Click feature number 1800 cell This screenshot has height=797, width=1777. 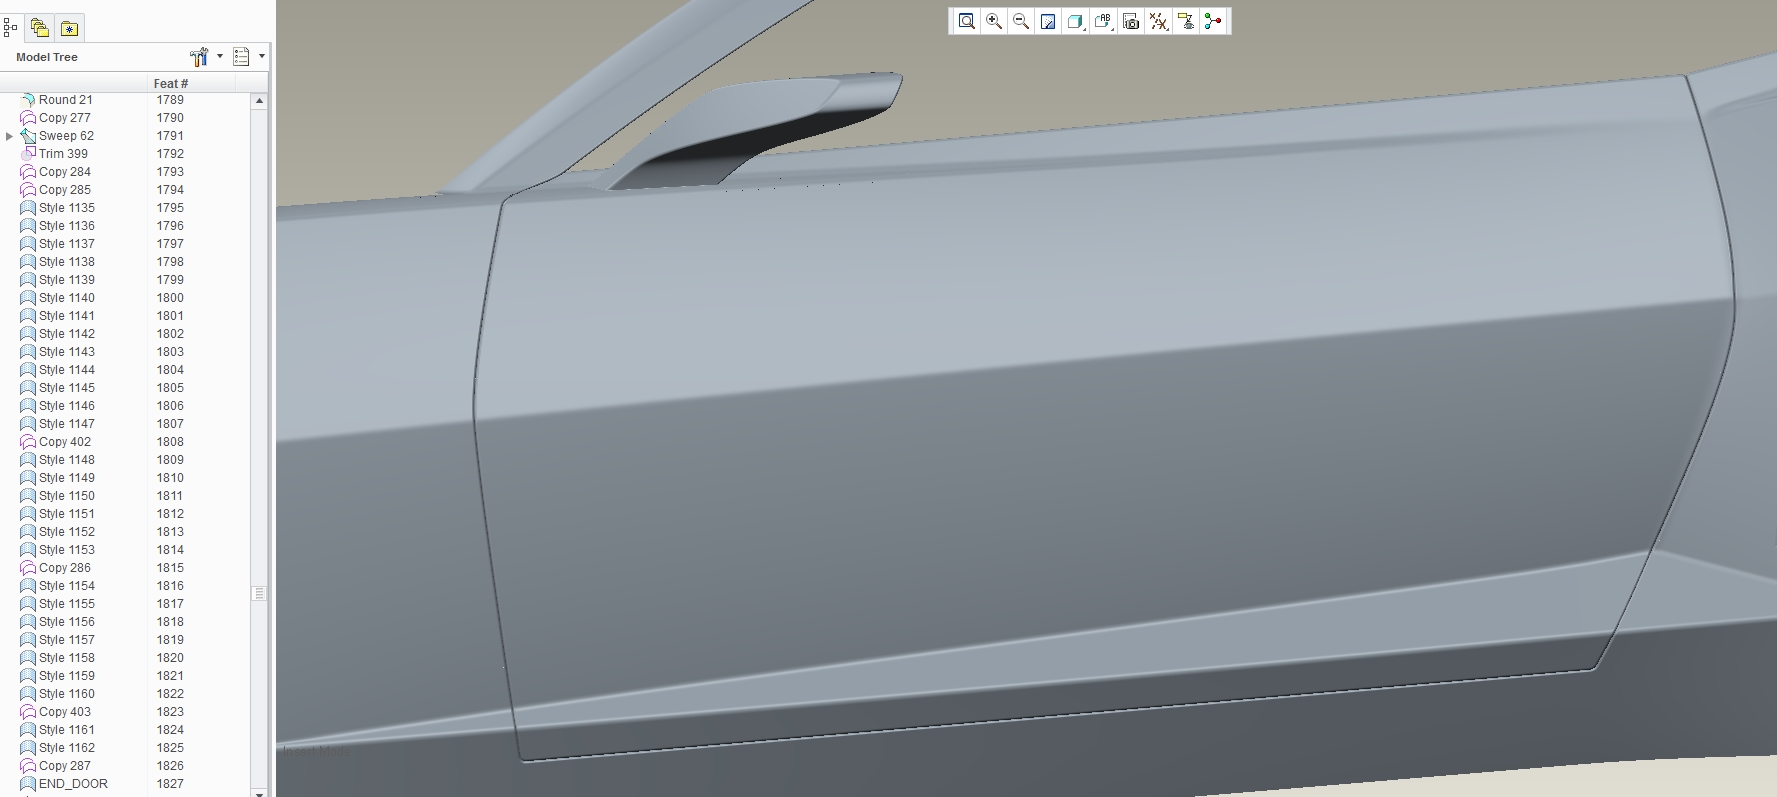pos(170,298)
